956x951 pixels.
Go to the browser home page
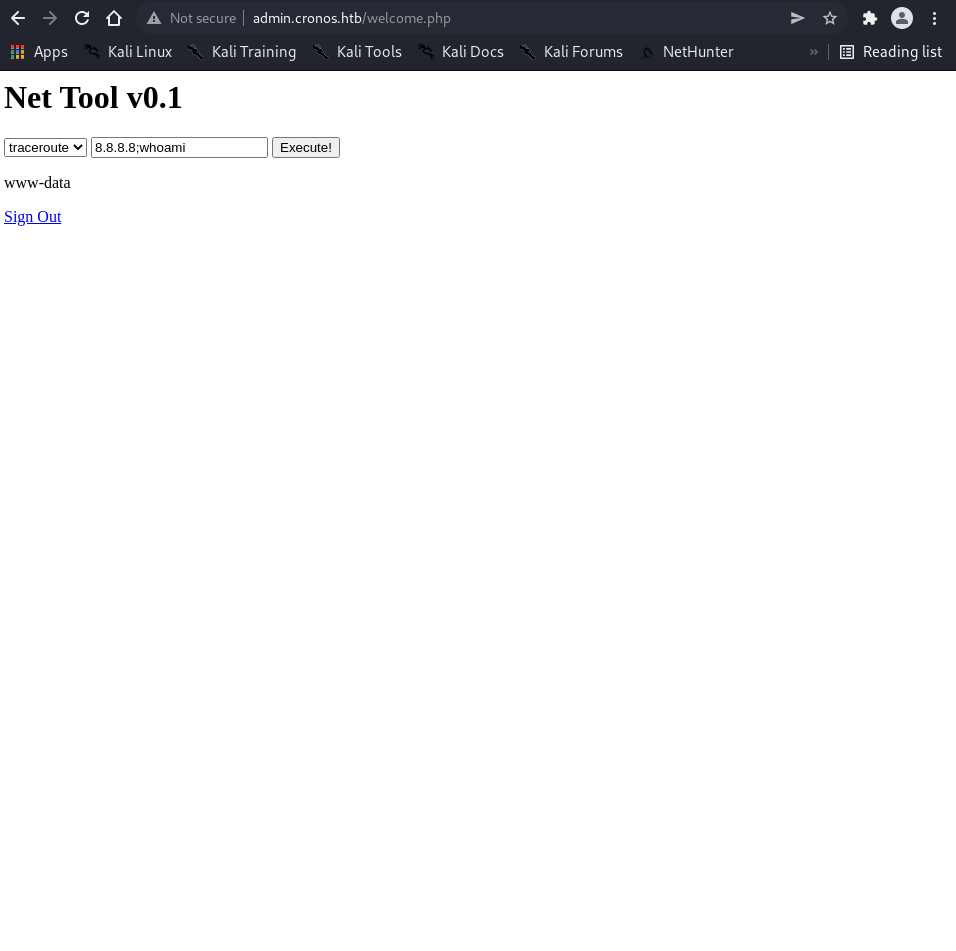(x=114, y=18)
